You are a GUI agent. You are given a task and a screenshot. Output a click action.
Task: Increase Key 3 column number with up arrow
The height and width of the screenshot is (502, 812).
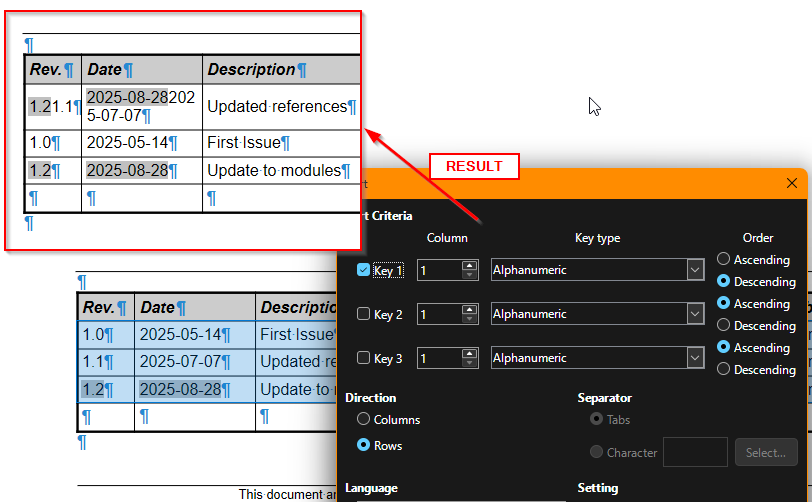click(469, 353)
